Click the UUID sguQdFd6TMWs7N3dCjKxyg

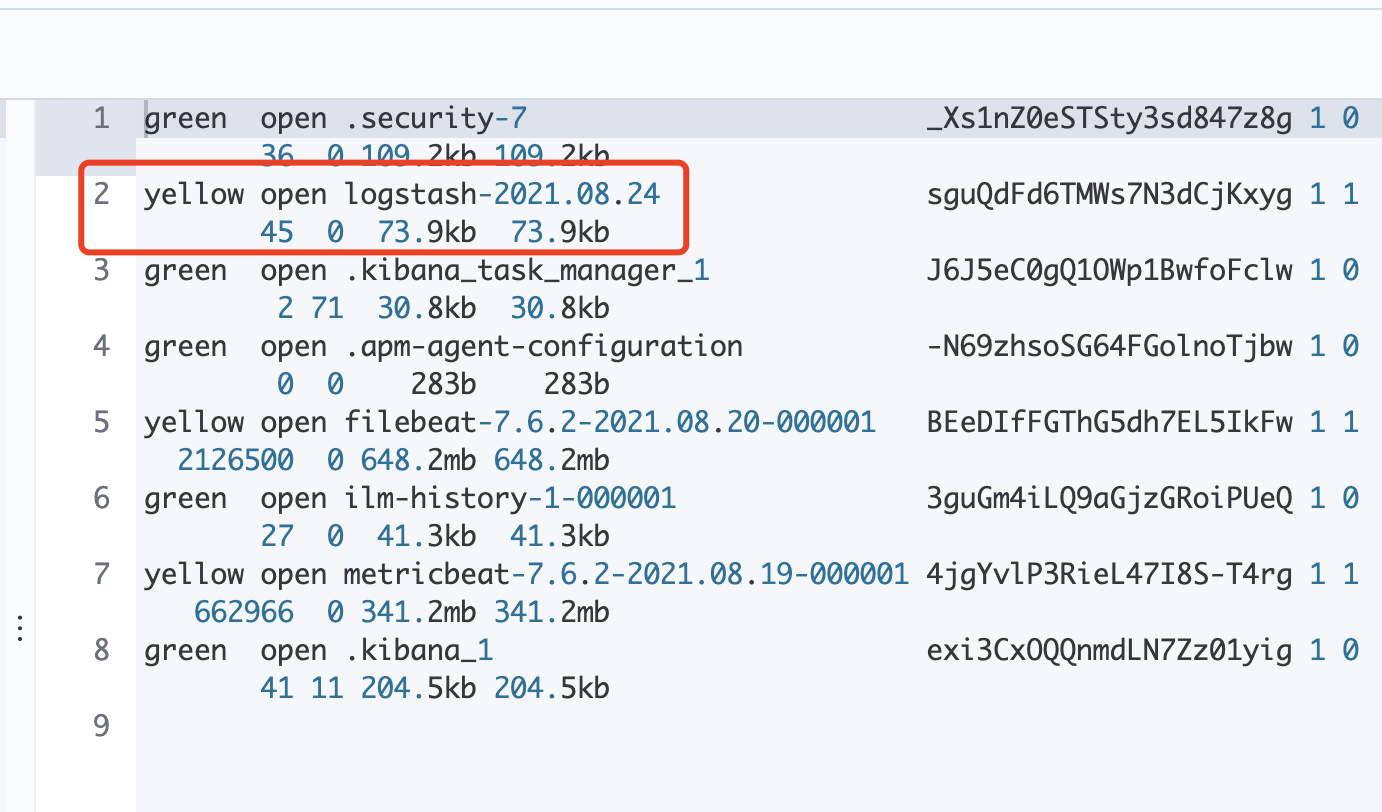click(x=1110, y=195)
